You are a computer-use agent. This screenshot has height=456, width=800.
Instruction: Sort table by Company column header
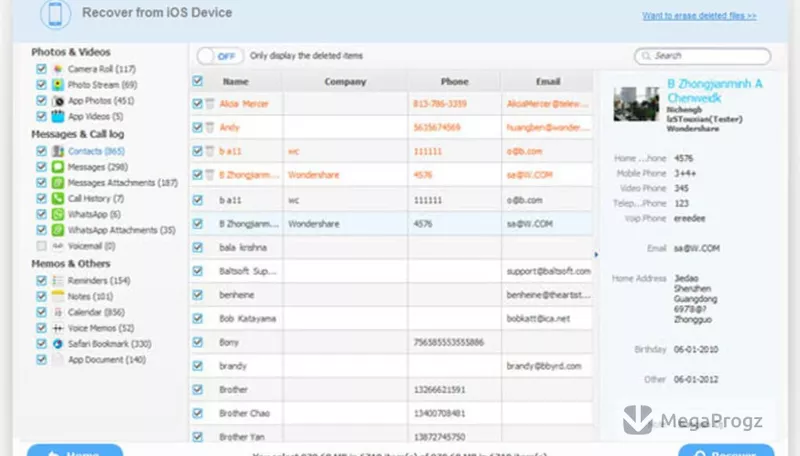[345, 81]
